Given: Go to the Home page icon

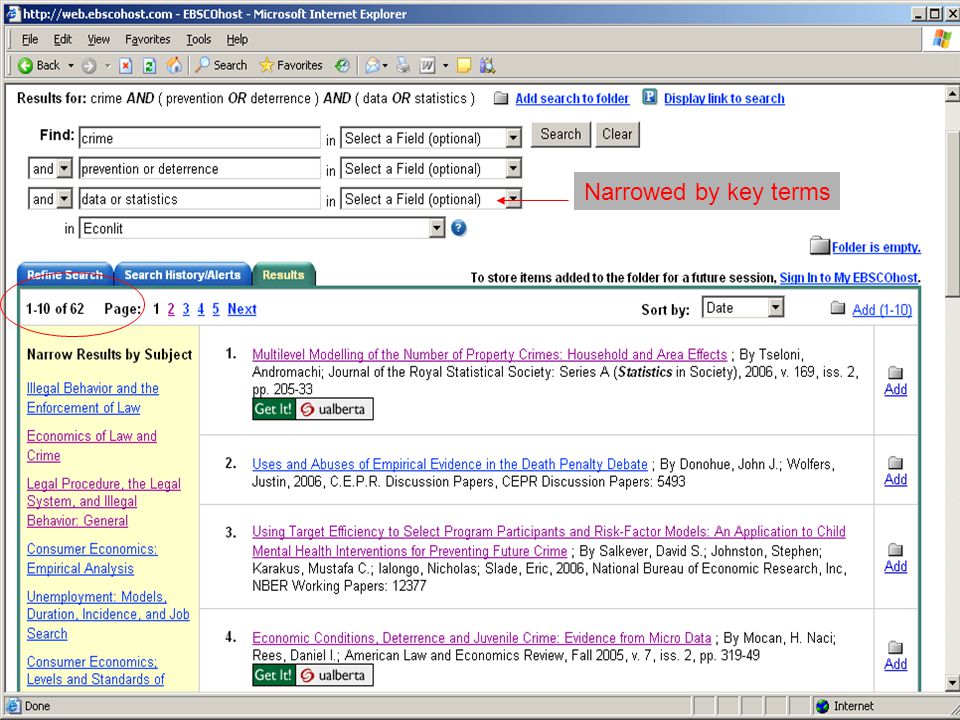Looking at the screenshot, I should tap(174, 66).
